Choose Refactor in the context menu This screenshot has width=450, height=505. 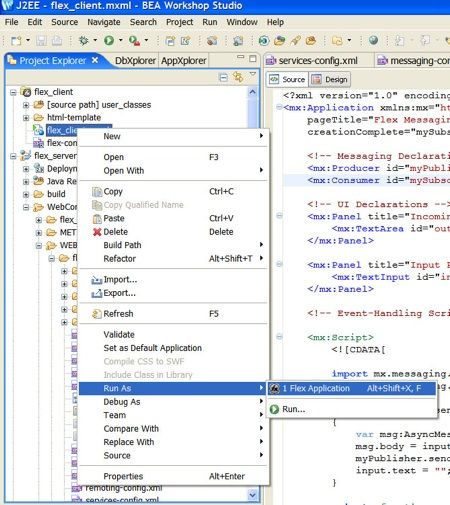coord(173,258)
